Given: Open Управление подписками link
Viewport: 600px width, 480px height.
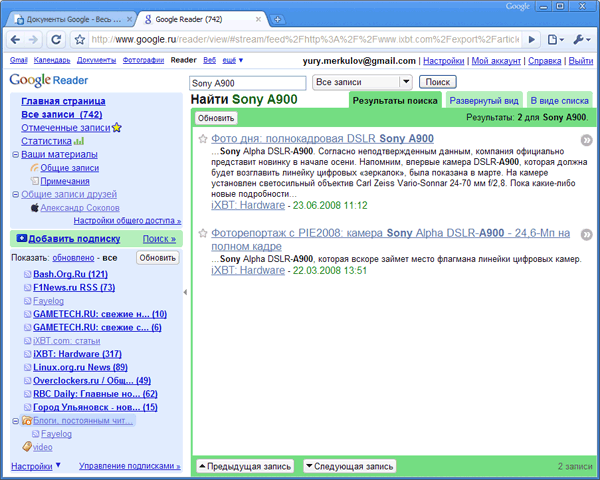Looking at the screenshot, I should (x=129, y=466).
